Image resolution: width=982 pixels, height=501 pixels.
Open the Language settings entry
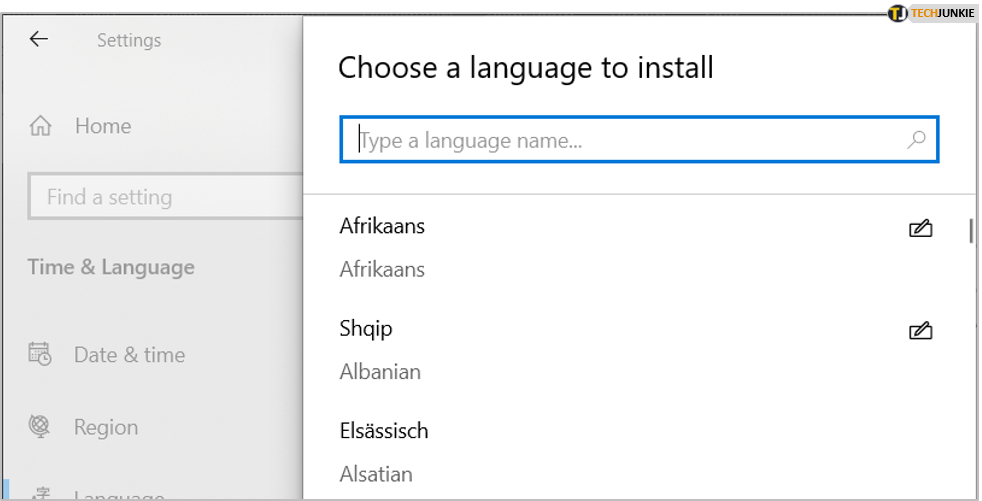[119, 494]
